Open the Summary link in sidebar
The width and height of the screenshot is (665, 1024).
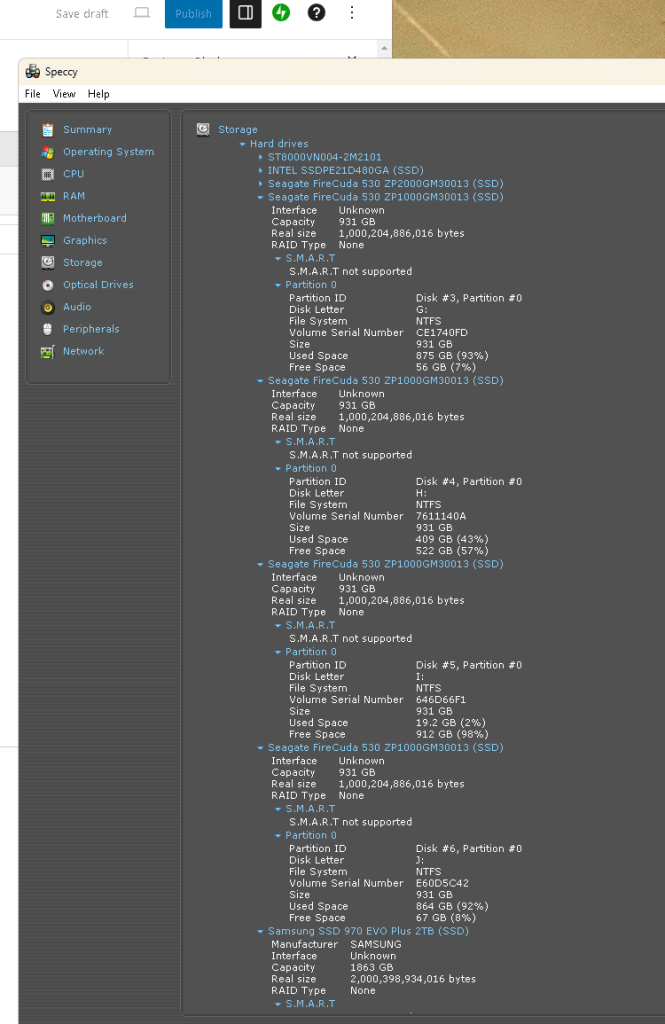click(x=88, y=130)
